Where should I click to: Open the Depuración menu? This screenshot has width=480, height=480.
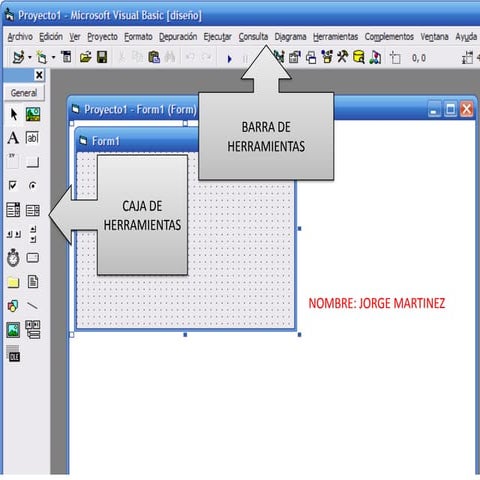point(178,37)
